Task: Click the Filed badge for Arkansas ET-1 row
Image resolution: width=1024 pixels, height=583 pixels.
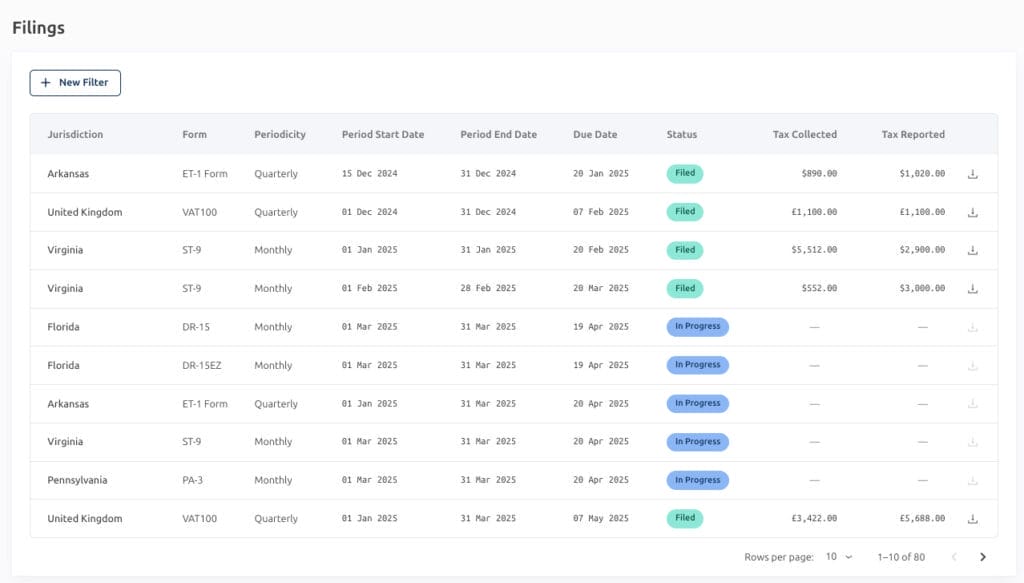Action: pyautogui.click(x=685, y=174)
